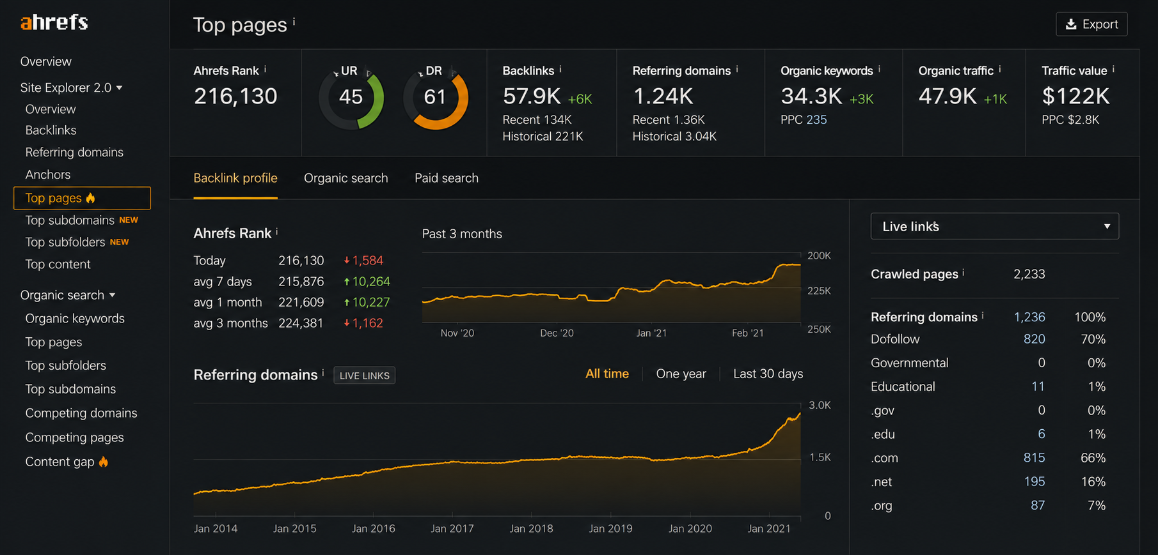1158x555 pixels.
Task: Select the All time range
Action: 607,373
